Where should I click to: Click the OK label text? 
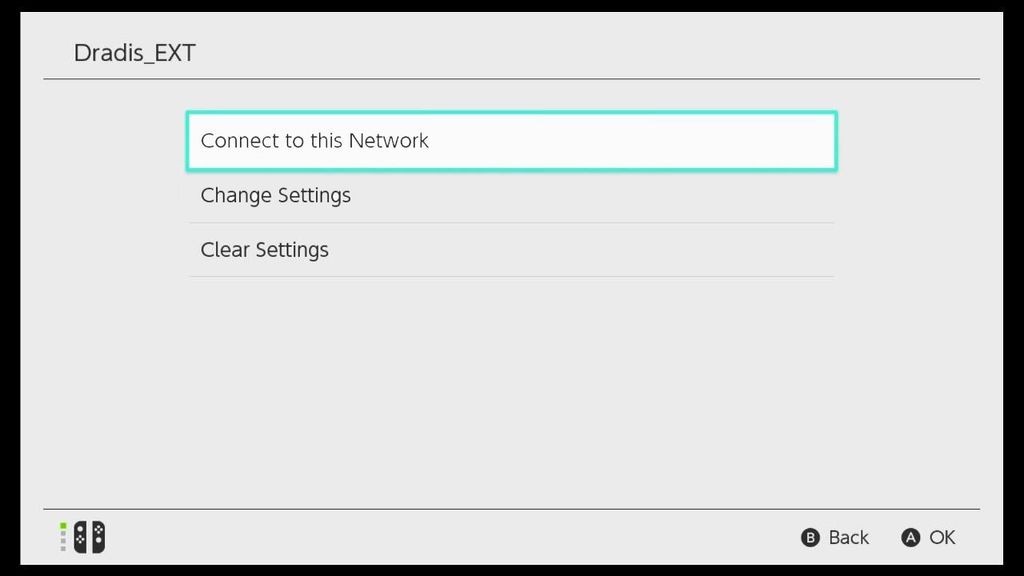click(x=941, y=537)
